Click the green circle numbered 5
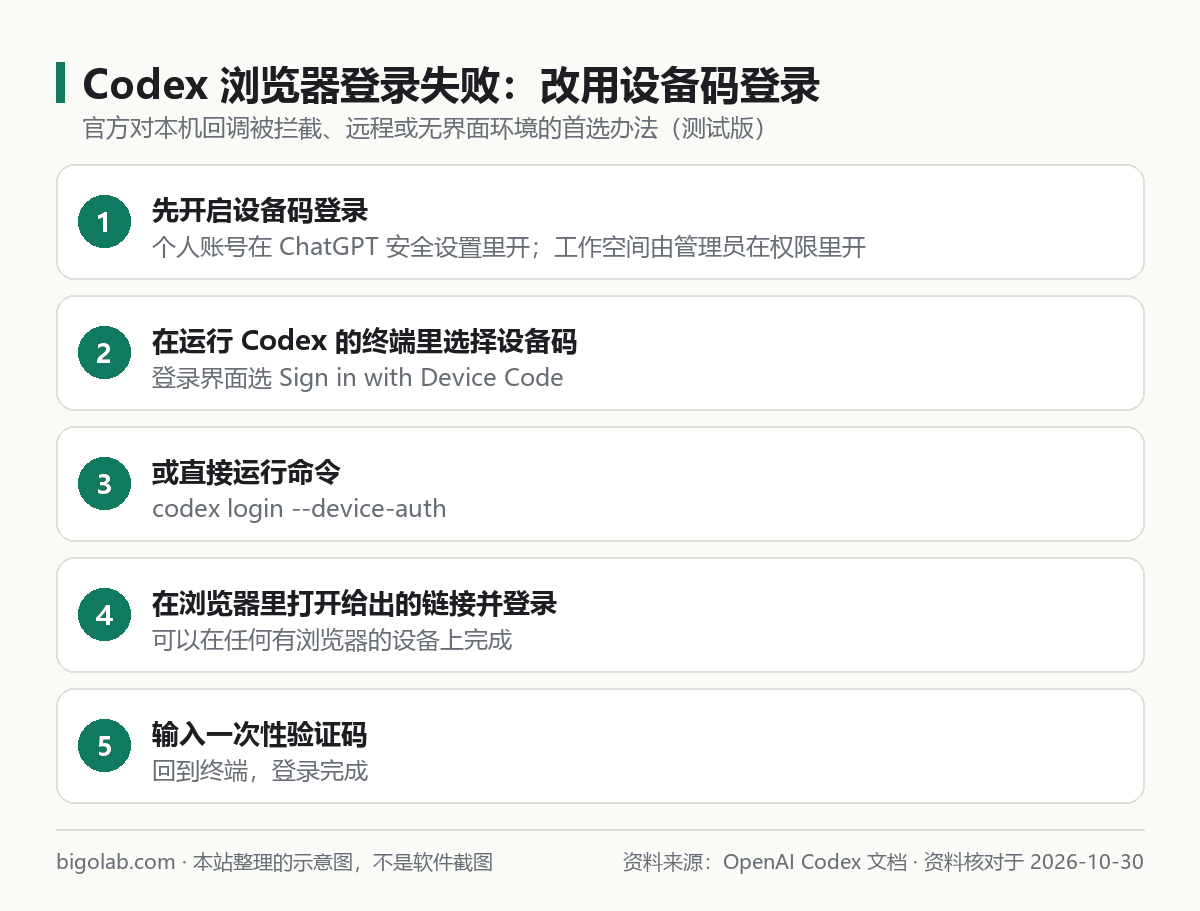Viewport: 1200px width, 911px height. click(x=104, y=746)
